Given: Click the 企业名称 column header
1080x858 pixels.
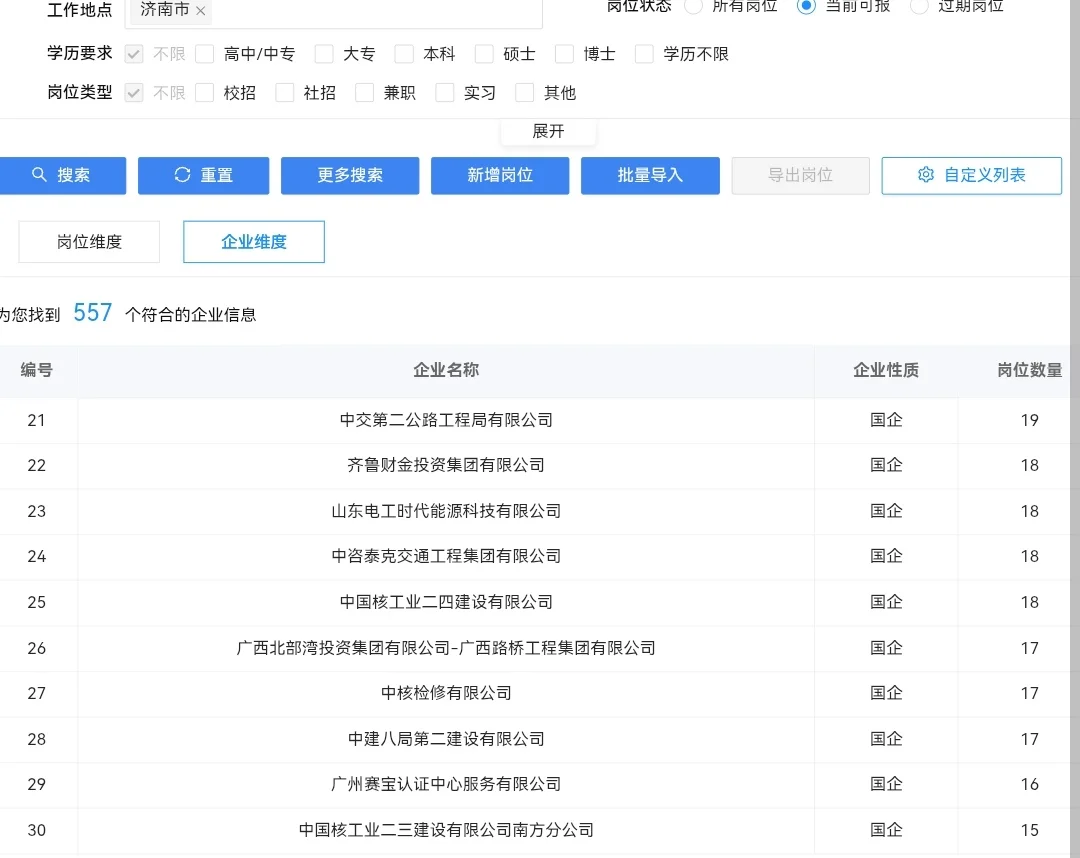Looking at the screenshot, I should [x=446, y=370].
